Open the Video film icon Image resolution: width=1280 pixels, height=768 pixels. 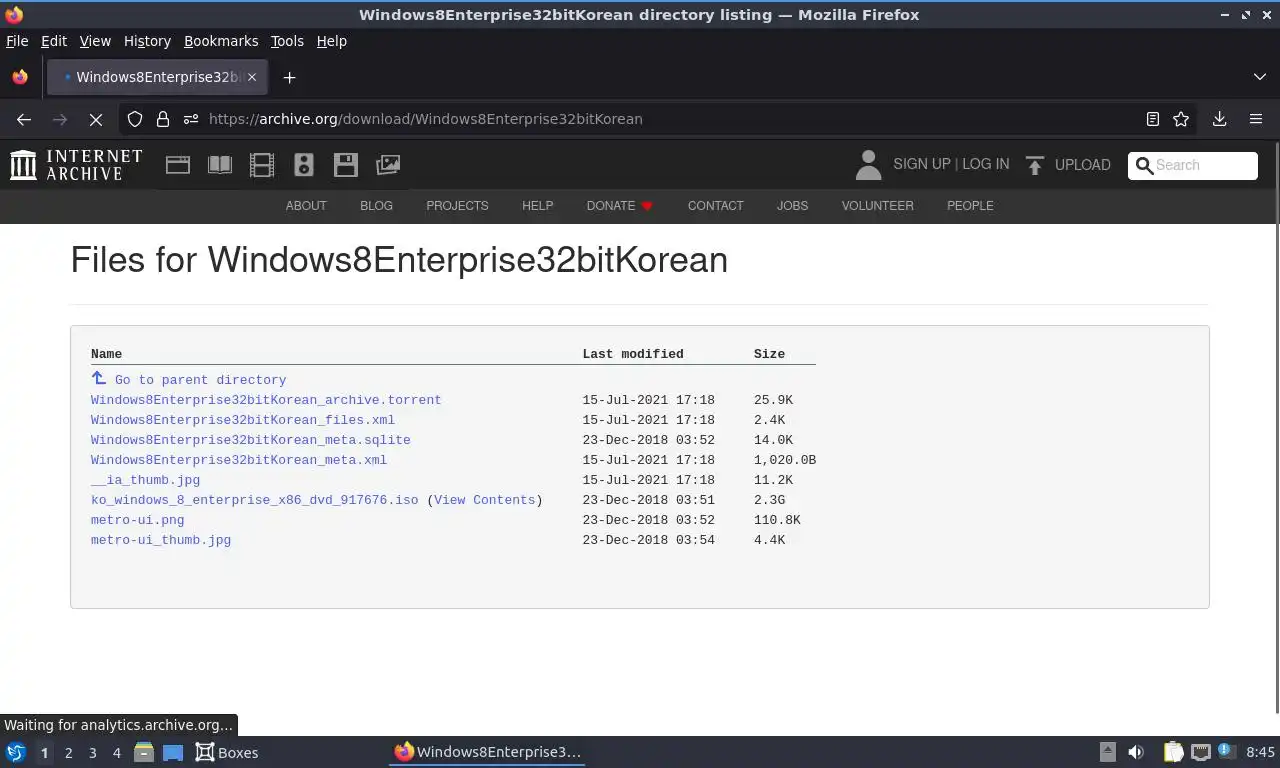pos(262,165)
